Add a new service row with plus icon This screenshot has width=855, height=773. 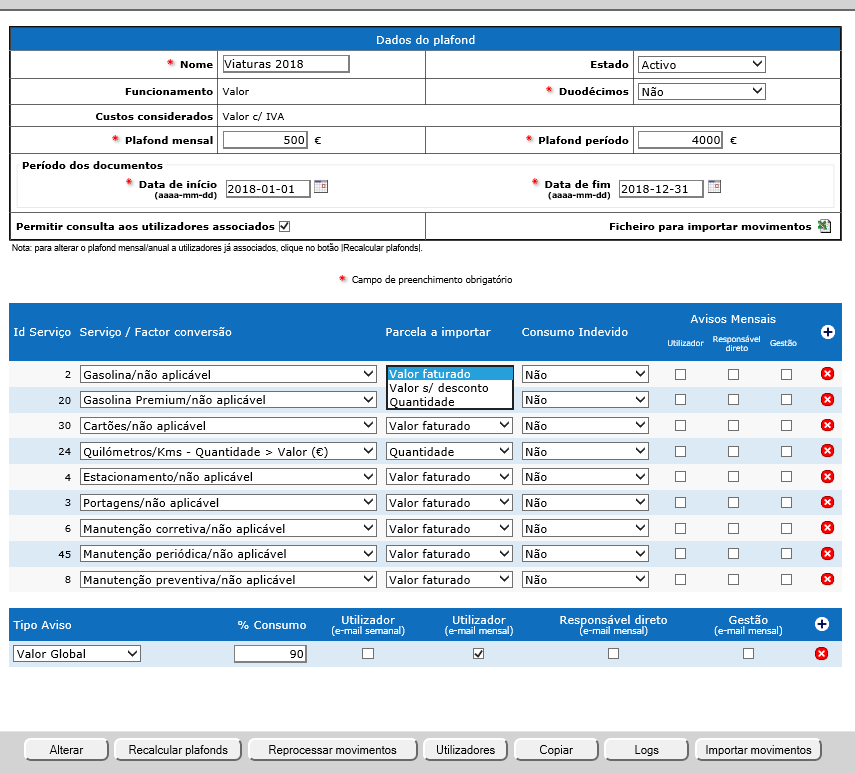click(827, 332)
